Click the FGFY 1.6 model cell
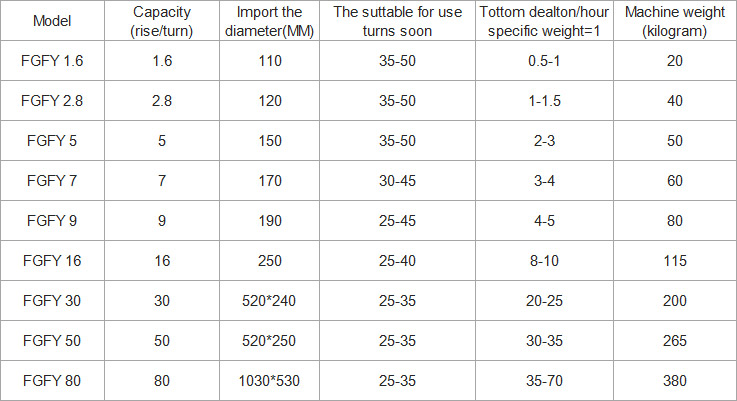The width and height of the screenshot is (737, 401). click(x=52, y=61)
